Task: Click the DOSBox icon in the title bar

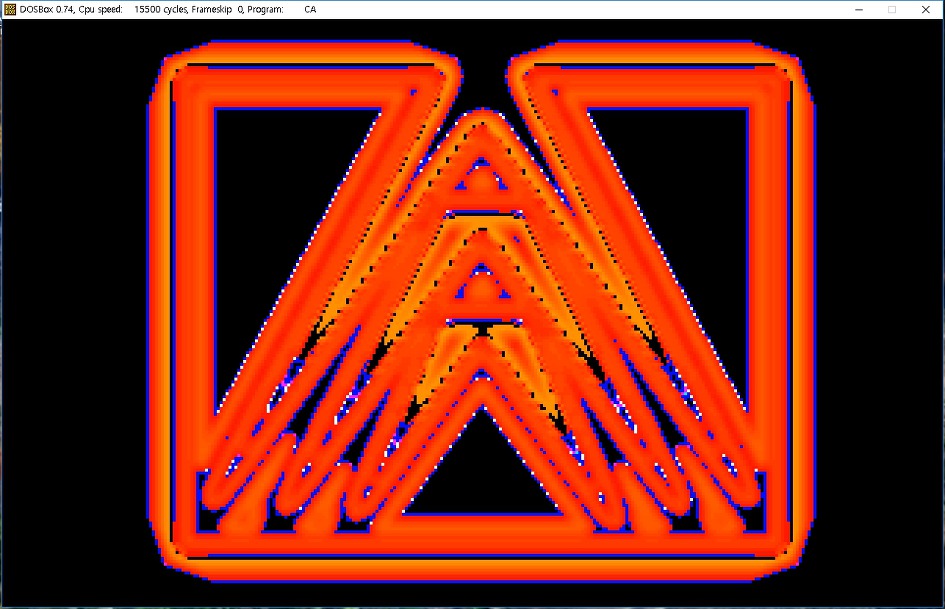Action: [x=10, y=9]
